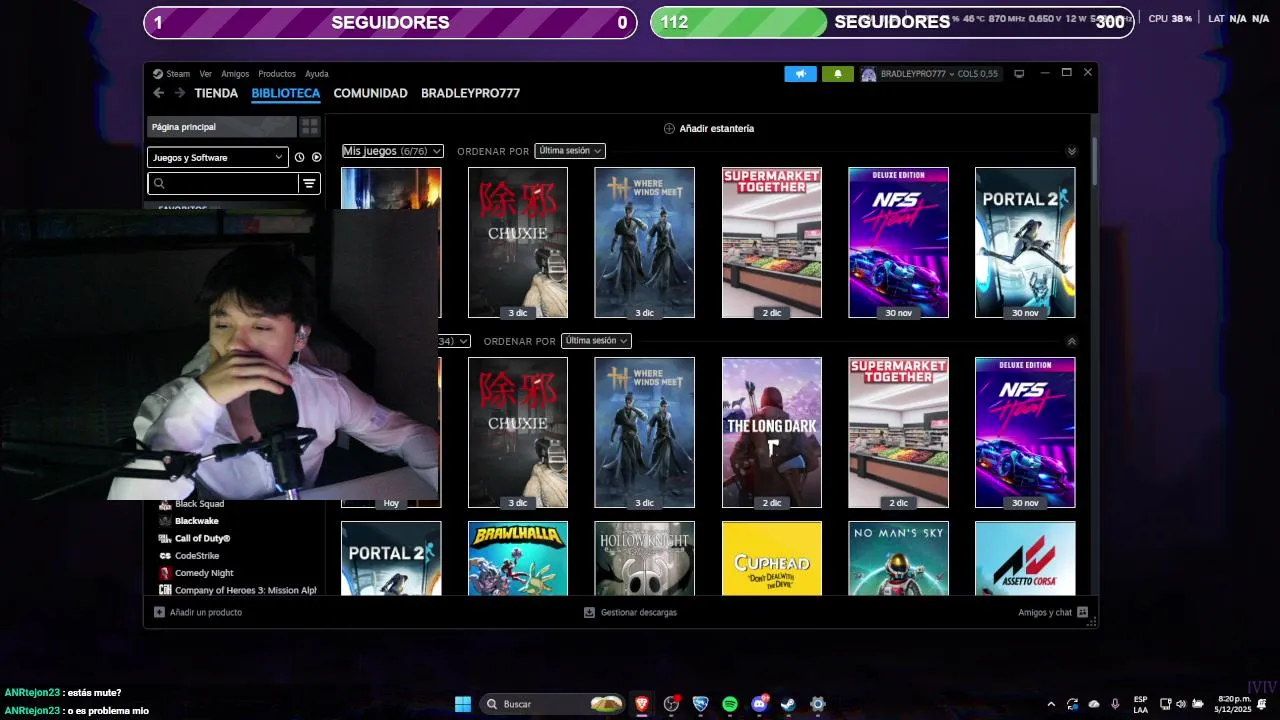The image size is (1280, 720).
Task: Click the shield app icon in the taskbar
Action: coord(700,704)
